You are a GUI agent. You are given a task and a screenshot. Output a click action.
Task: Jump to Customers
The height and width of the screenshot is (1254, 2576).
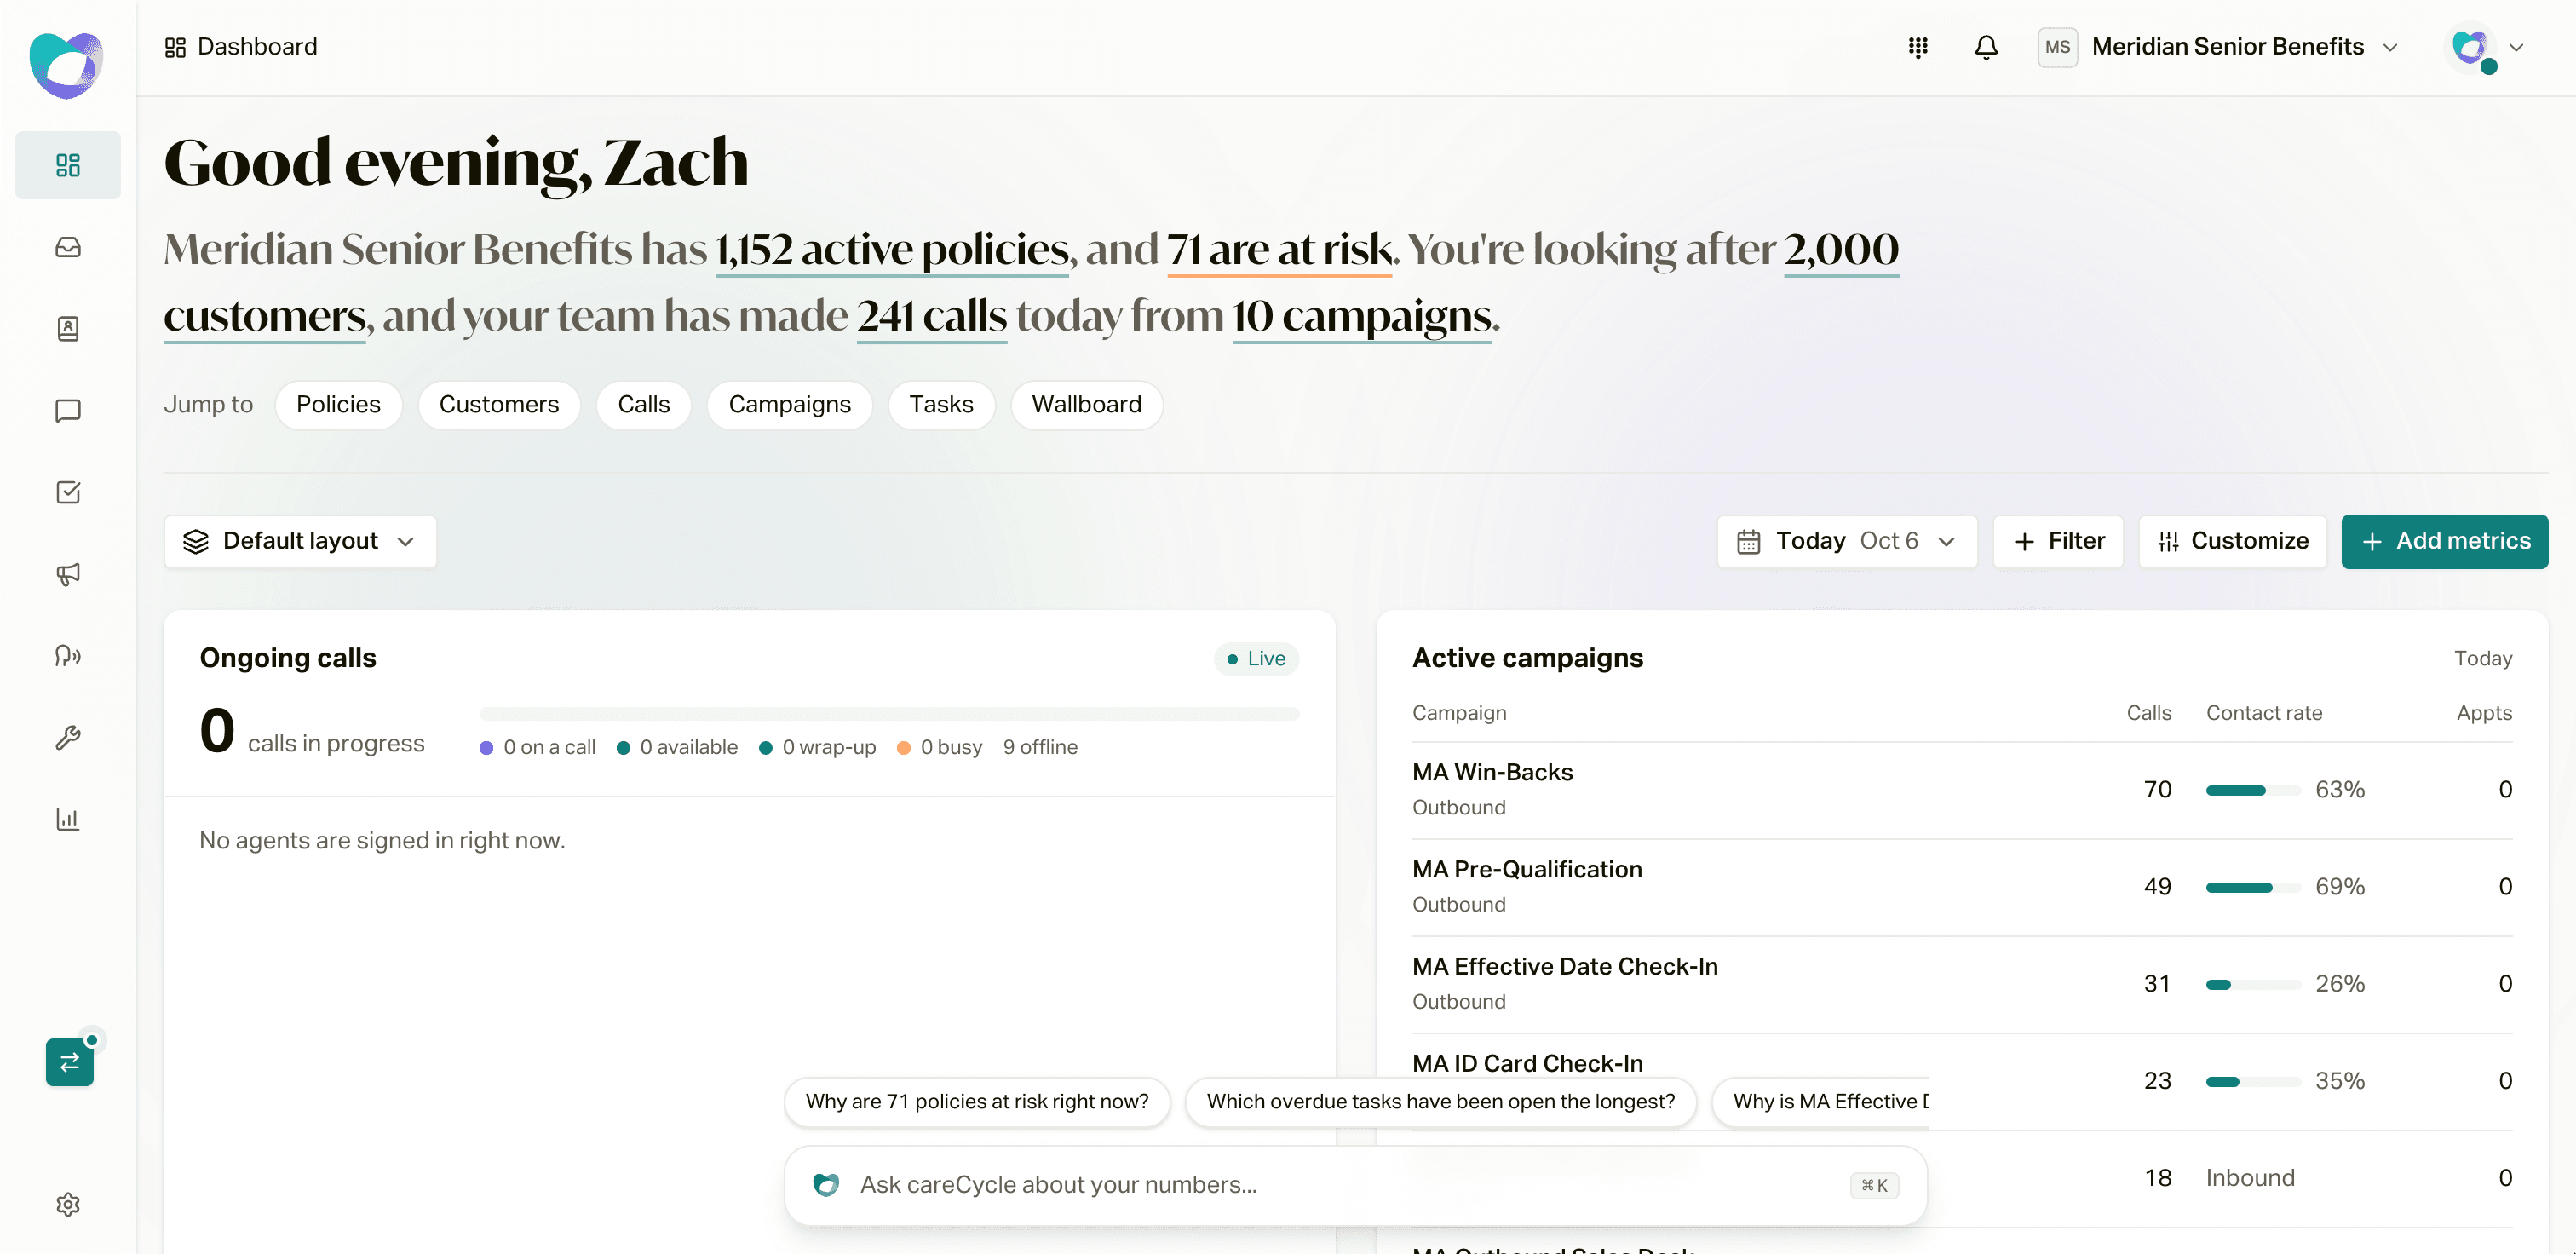tap(499, 404)
